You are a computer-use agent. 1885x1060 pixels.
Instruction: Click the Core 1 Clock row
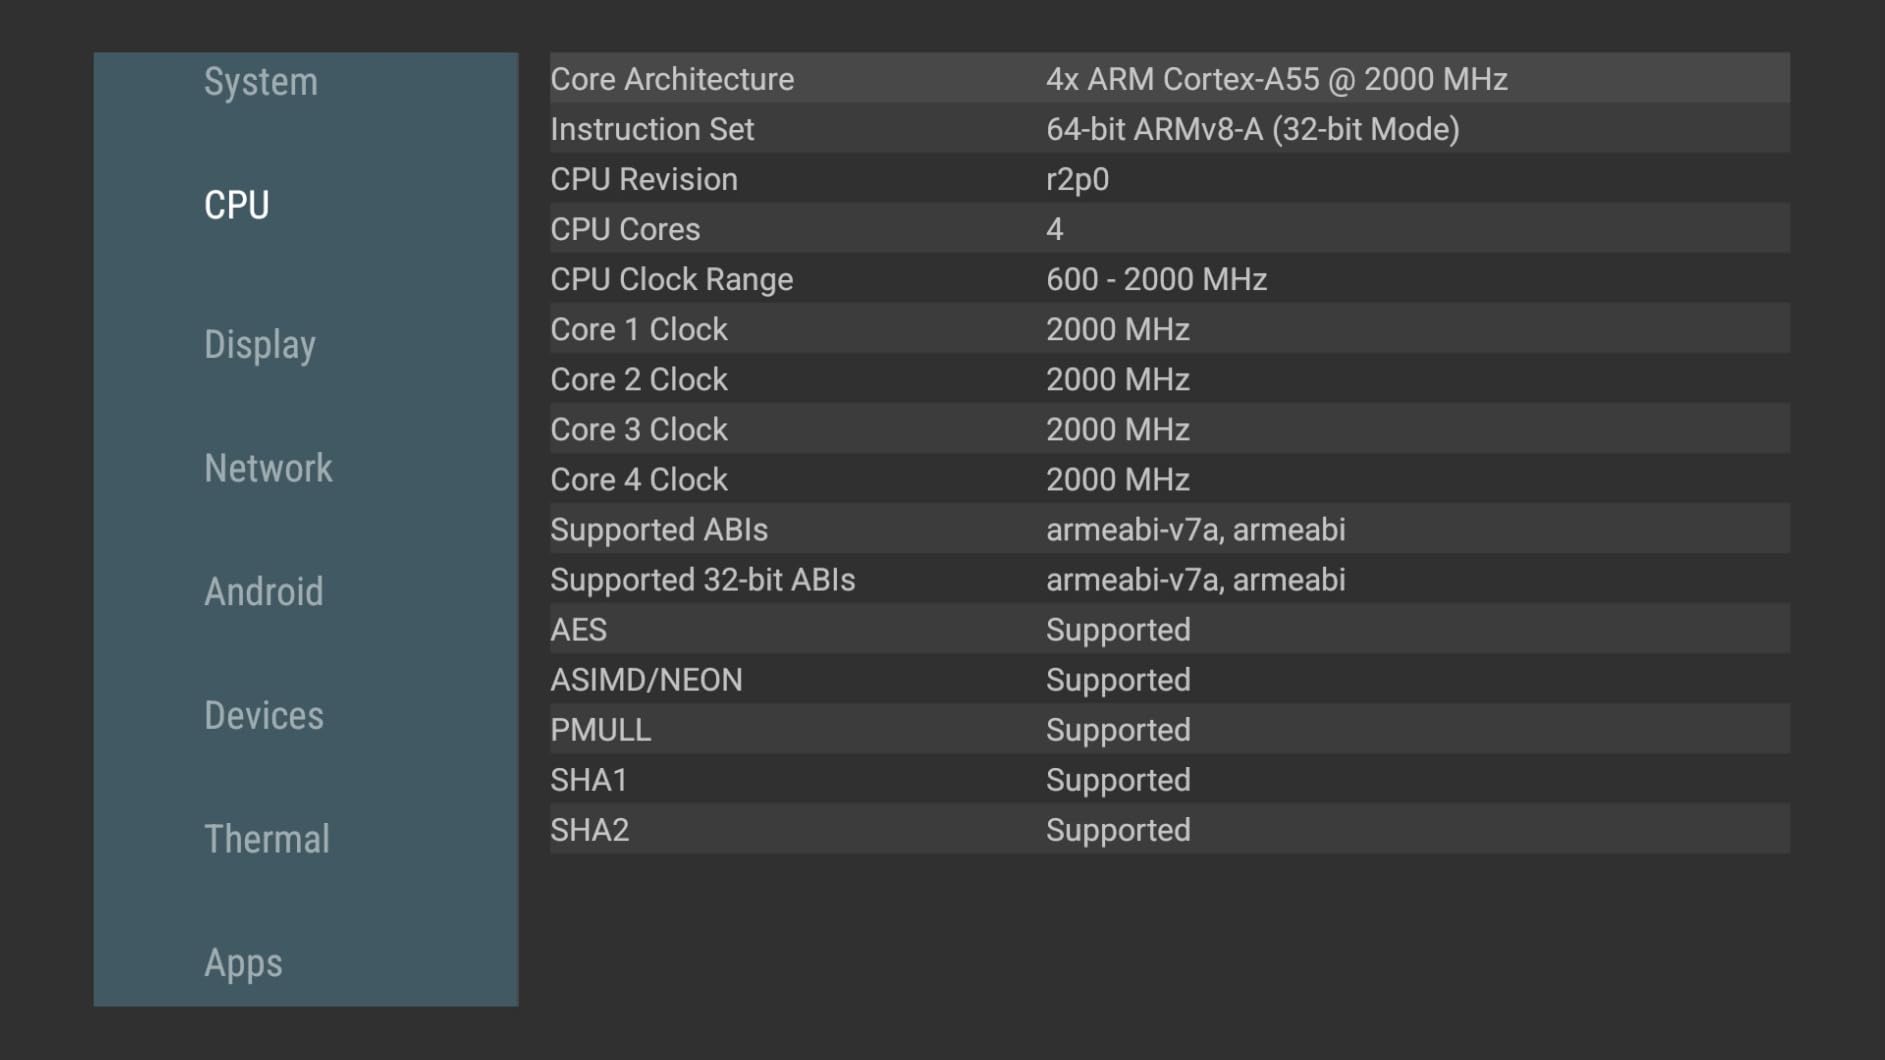point(1168,329)
